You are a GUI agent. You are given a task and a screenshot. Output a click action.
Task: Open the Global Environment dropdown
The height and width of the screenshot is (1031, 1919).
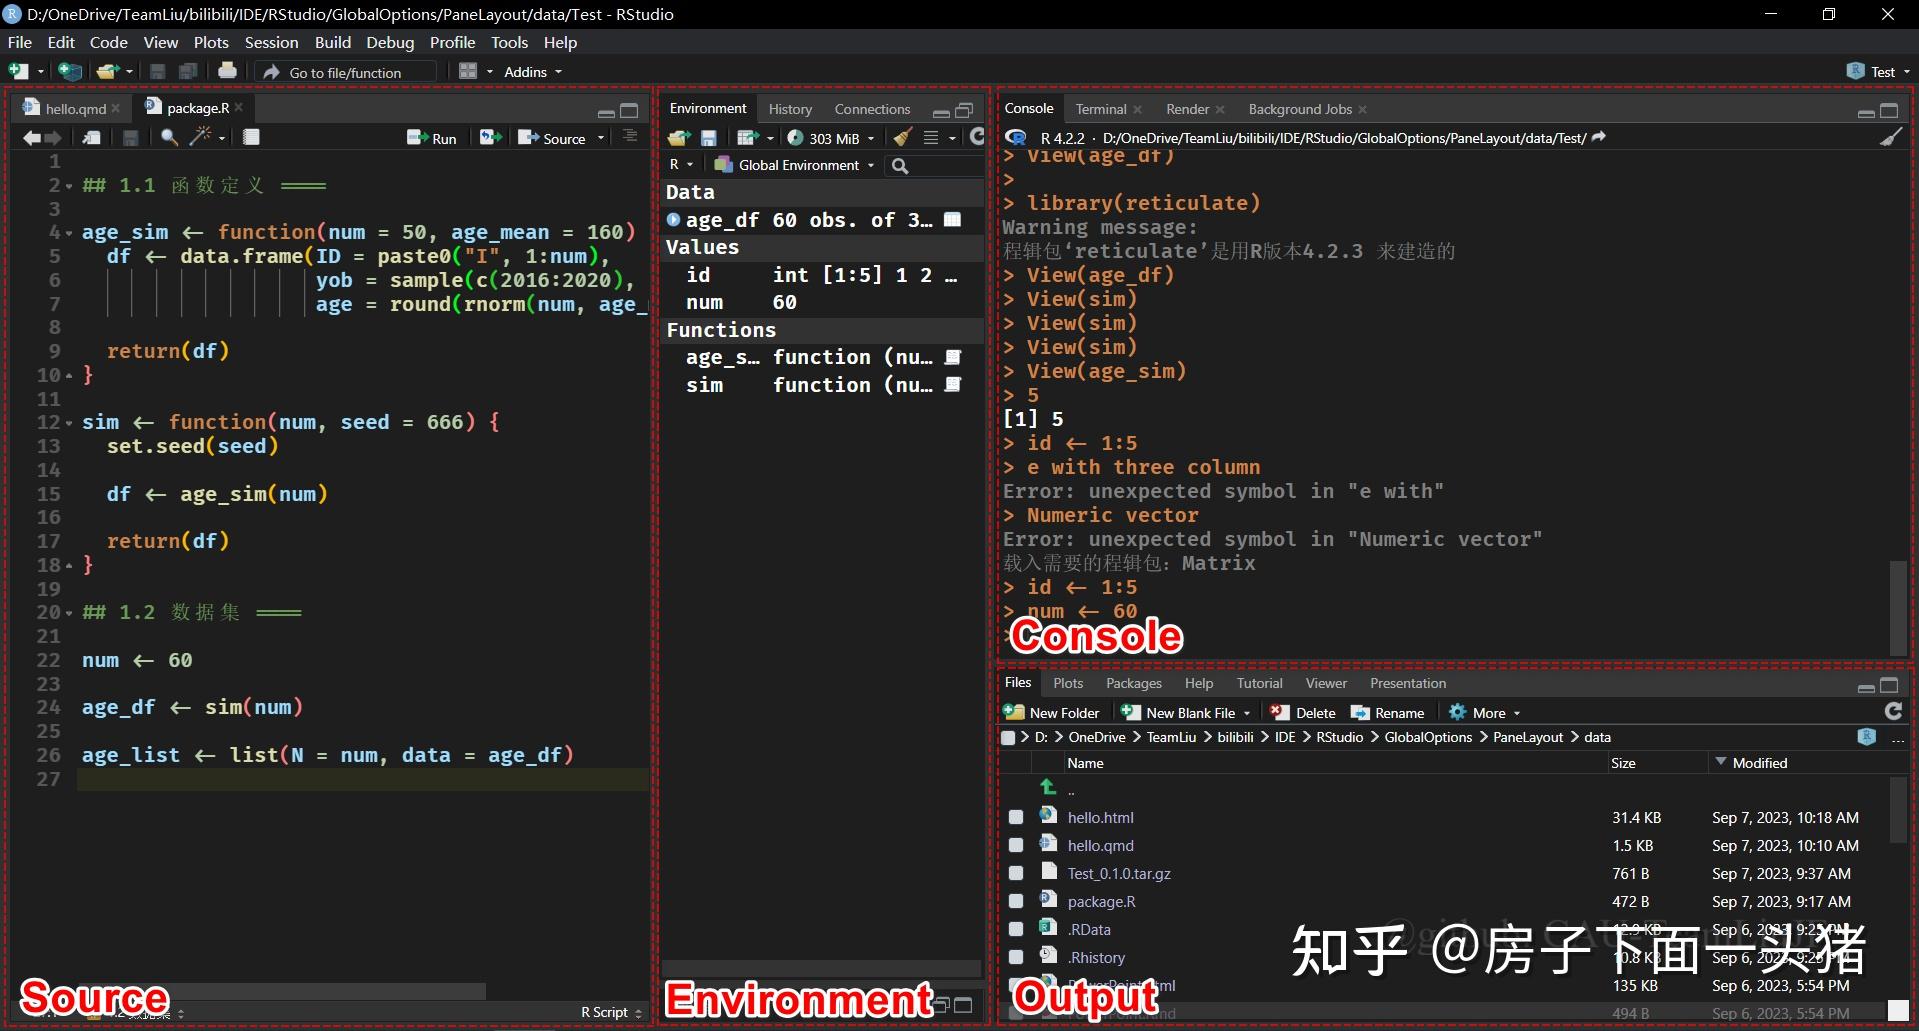[793, 165]
